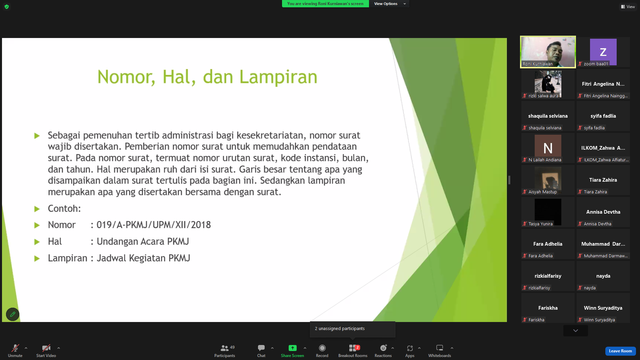The height and width of the screenshot is (360, 640).
Task: Open audio options arrow beside Unmute
Action: pos(26,348)
